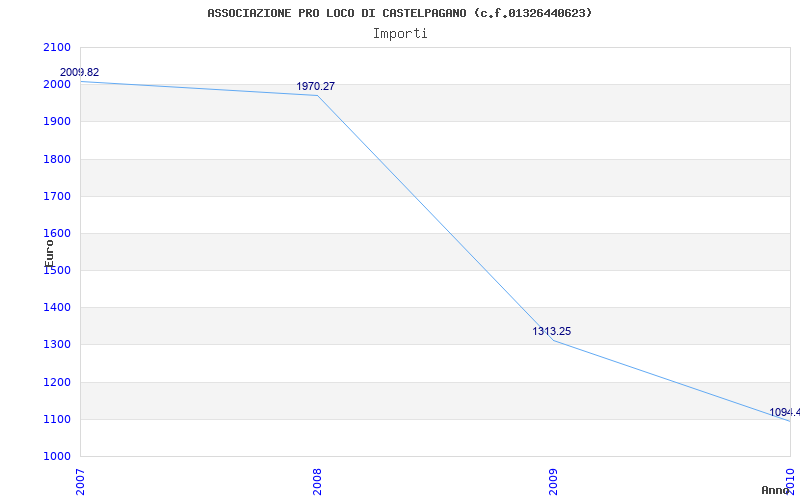Click the chart title ASSOCIAZIONE PRO LOCO DI CASTELPAGANO
Screen dimensions: 800x500
click(400, 13)
